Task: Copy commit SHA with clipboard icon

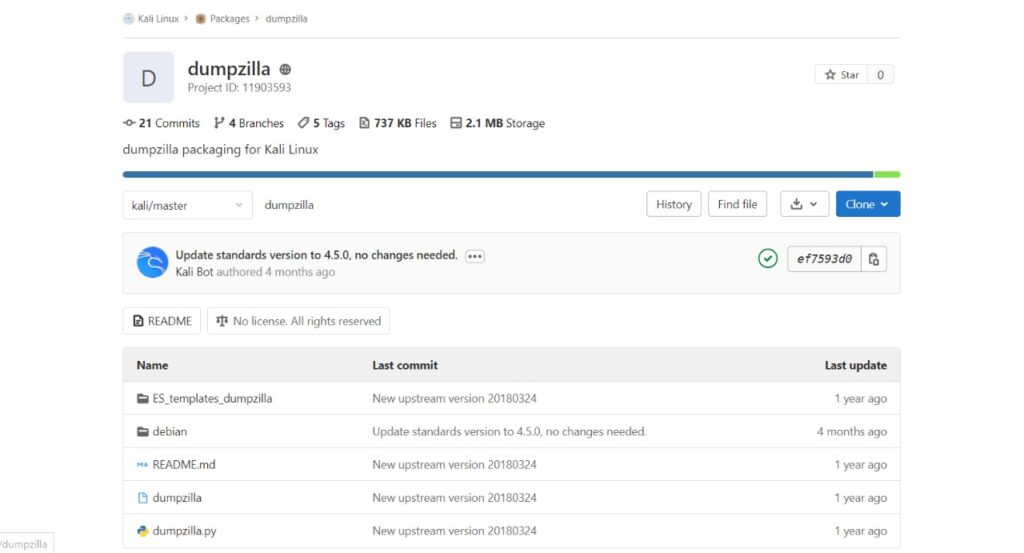Action: [x=874, y=259]
